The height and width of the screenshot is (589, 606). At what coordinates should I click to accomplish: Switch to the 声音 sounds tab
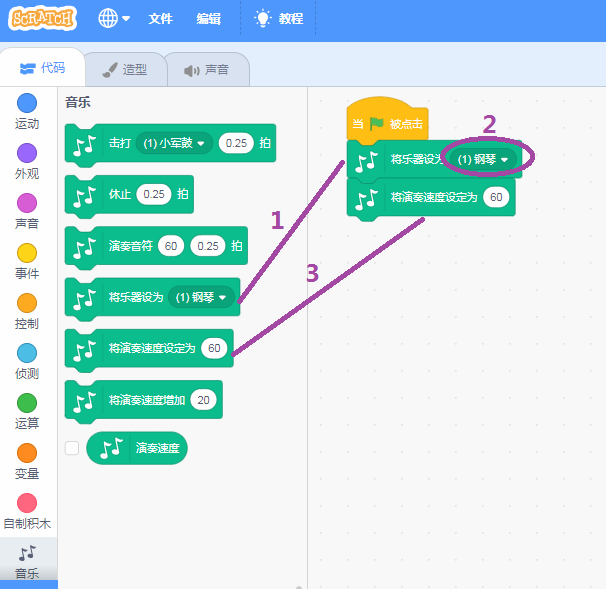pyautogui.click(x=206, y=70)
